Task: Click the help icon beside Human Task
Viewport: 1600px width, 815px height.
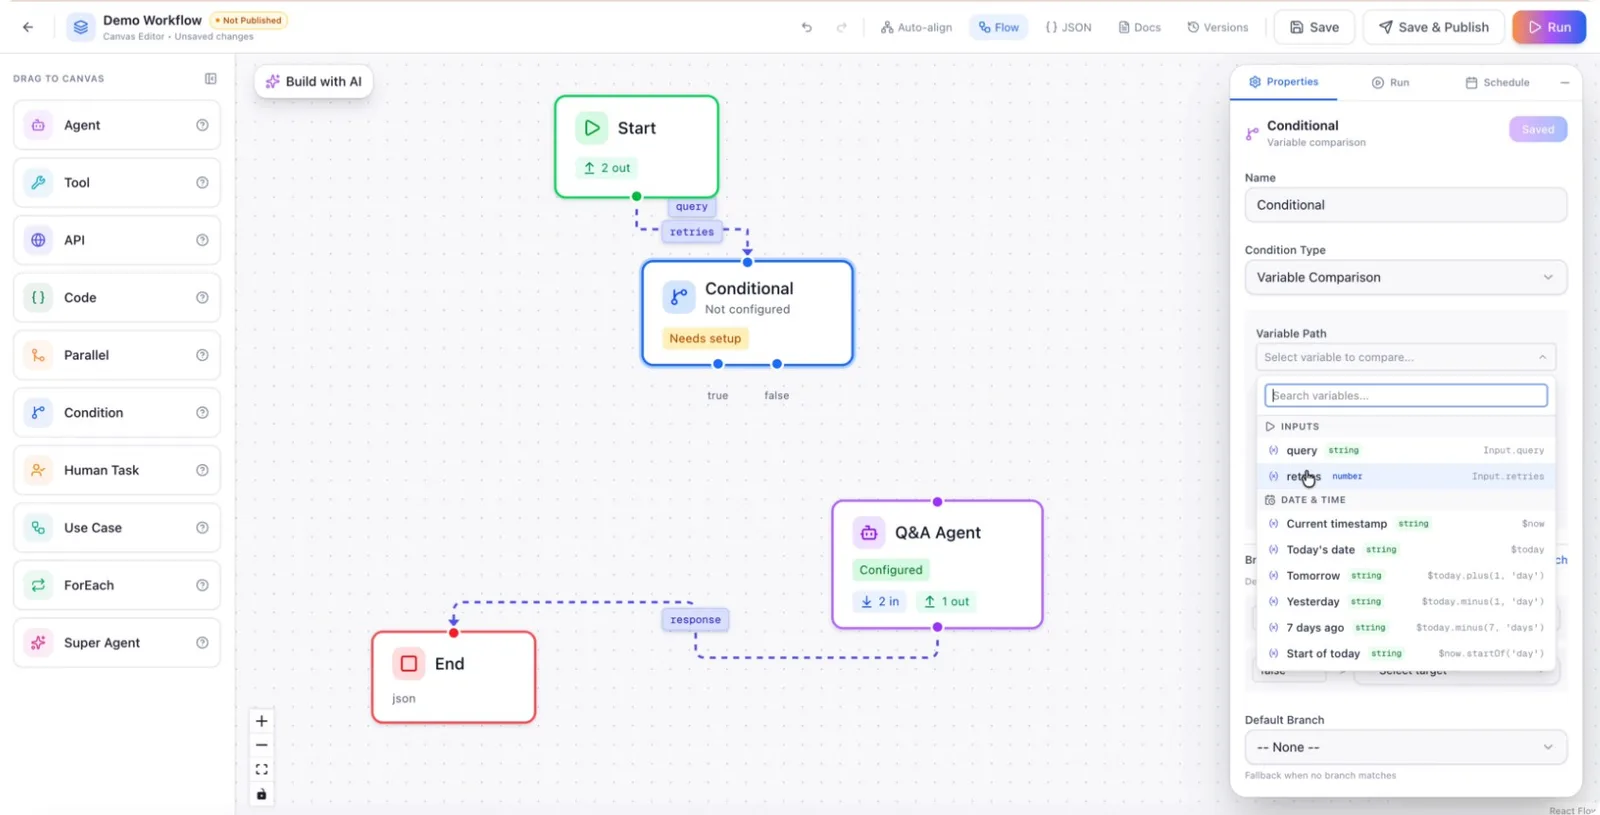Action: coord(202,470)
